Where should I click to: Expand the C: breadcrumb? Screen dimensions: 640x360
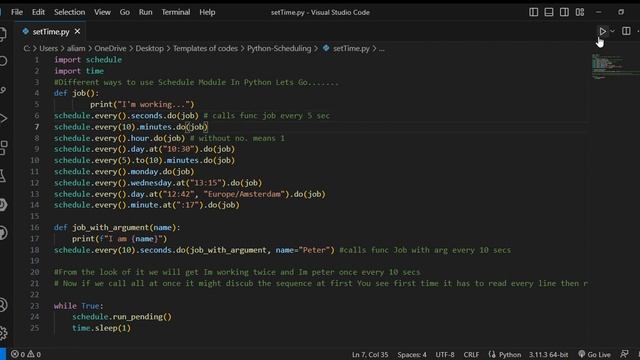pos(27,49)
